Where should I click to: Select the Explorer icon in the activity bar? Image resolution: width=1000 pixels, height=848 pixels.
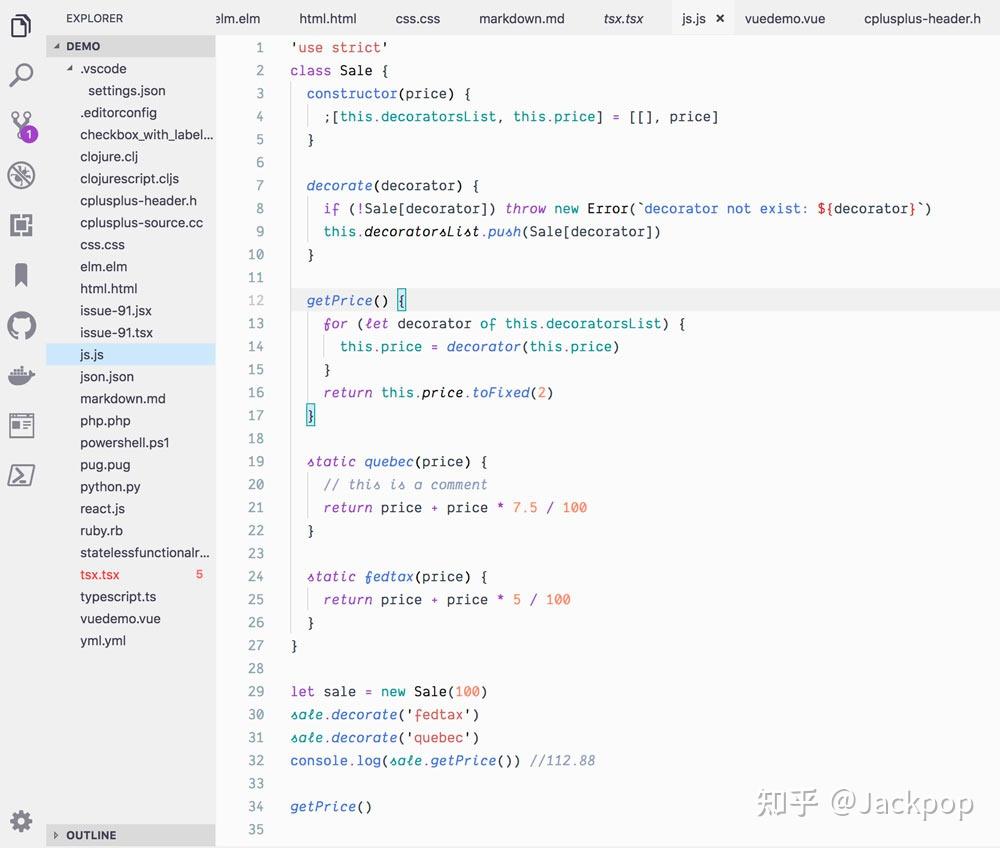pyautogui.click(x=22, y=27)
